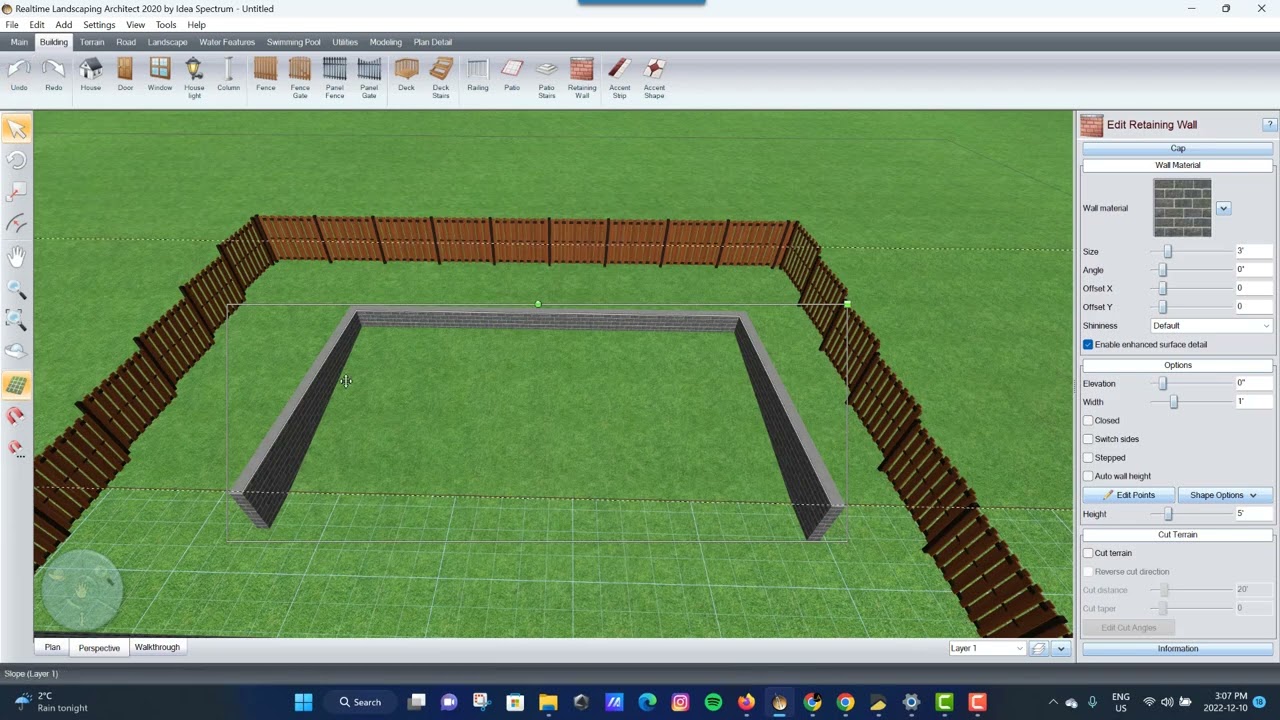Select the Deck Stairs tool
Screen dimensions: 1280x720
pyautogui.click(x=441, y=78)
